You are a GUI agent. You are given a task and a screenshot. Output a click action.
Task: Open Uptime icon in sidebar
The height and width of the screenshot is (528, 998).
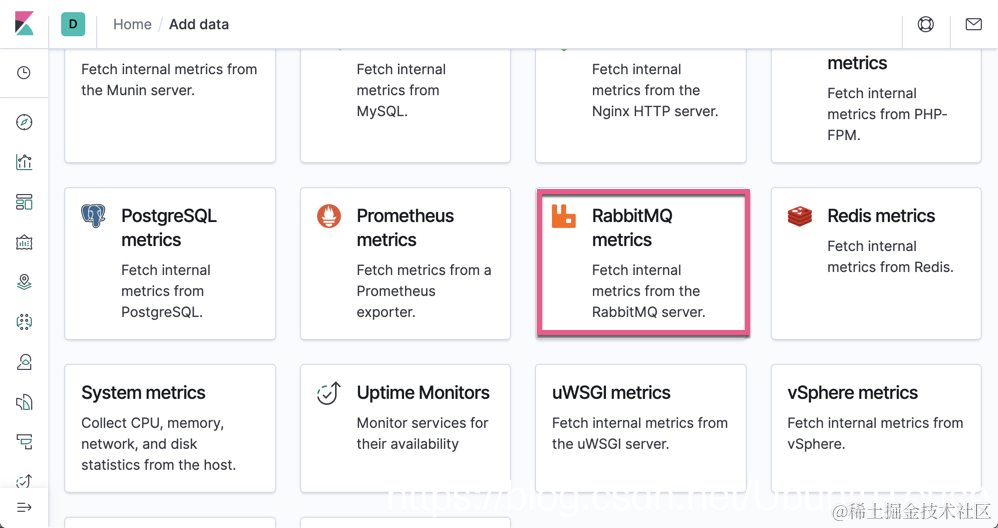coord(24,481)
